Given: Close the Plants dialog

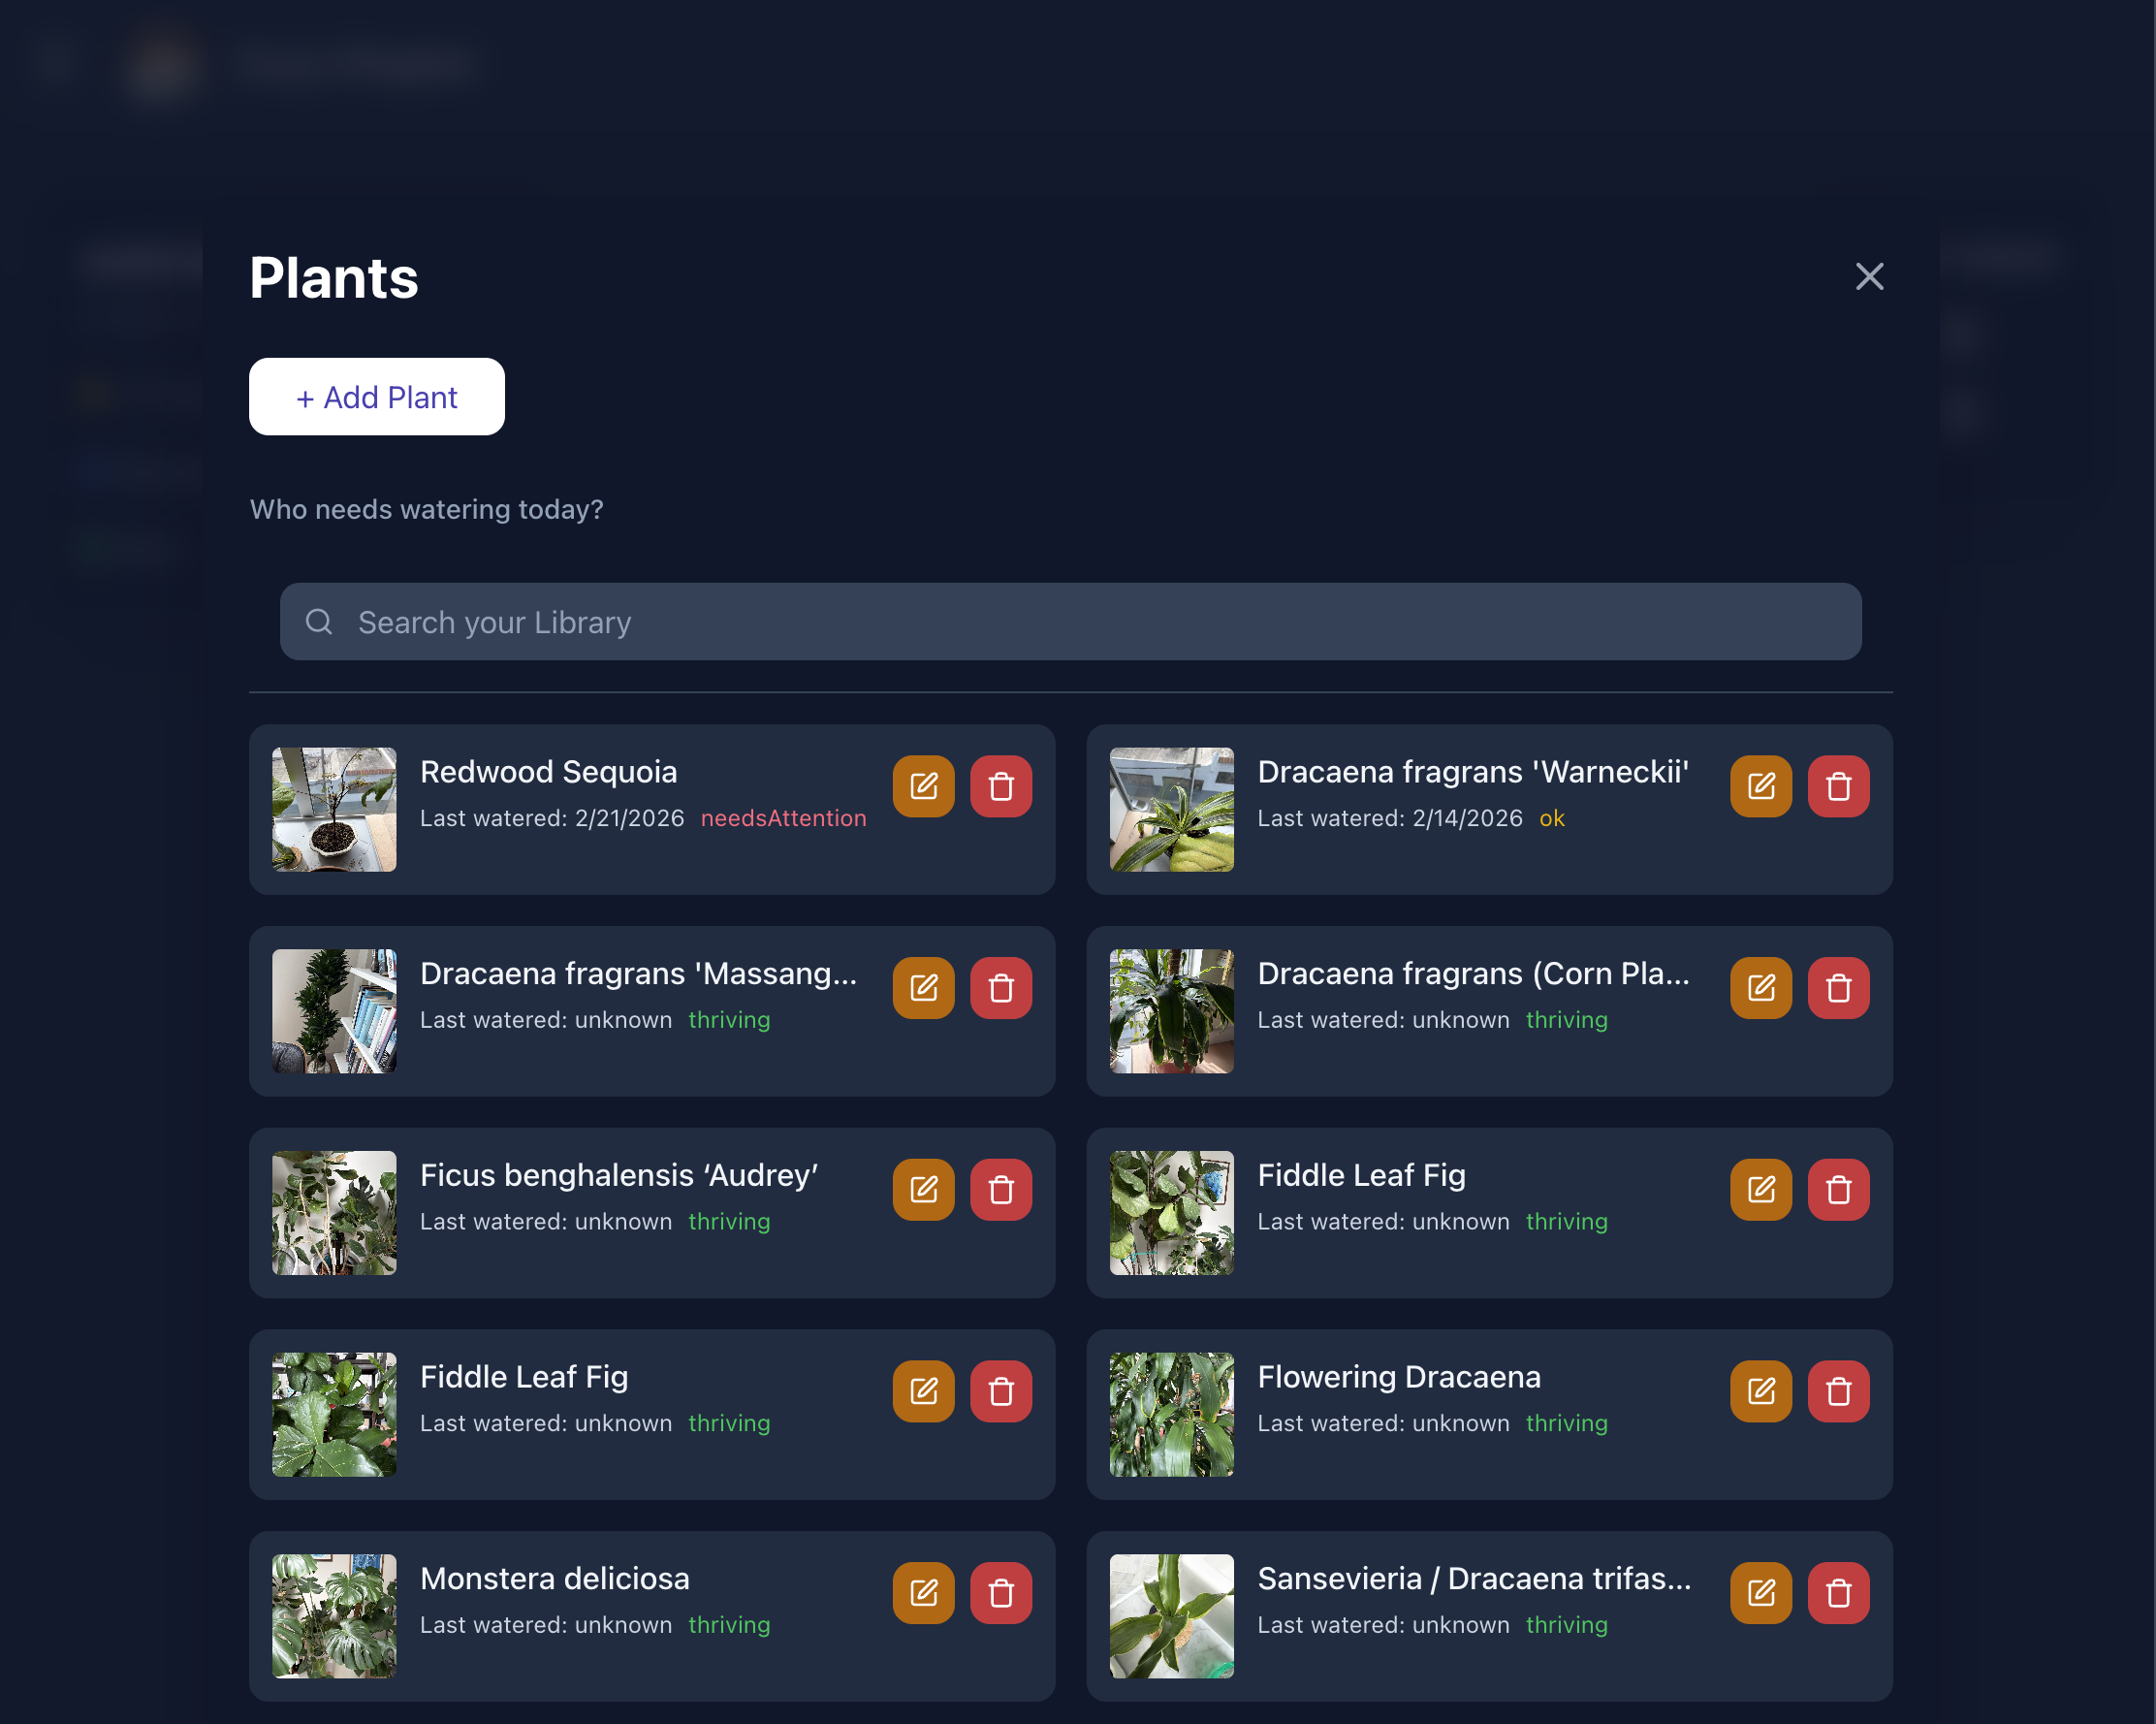Looking at the screenshot, I should pyautogui.click(x=1869, y=277).
